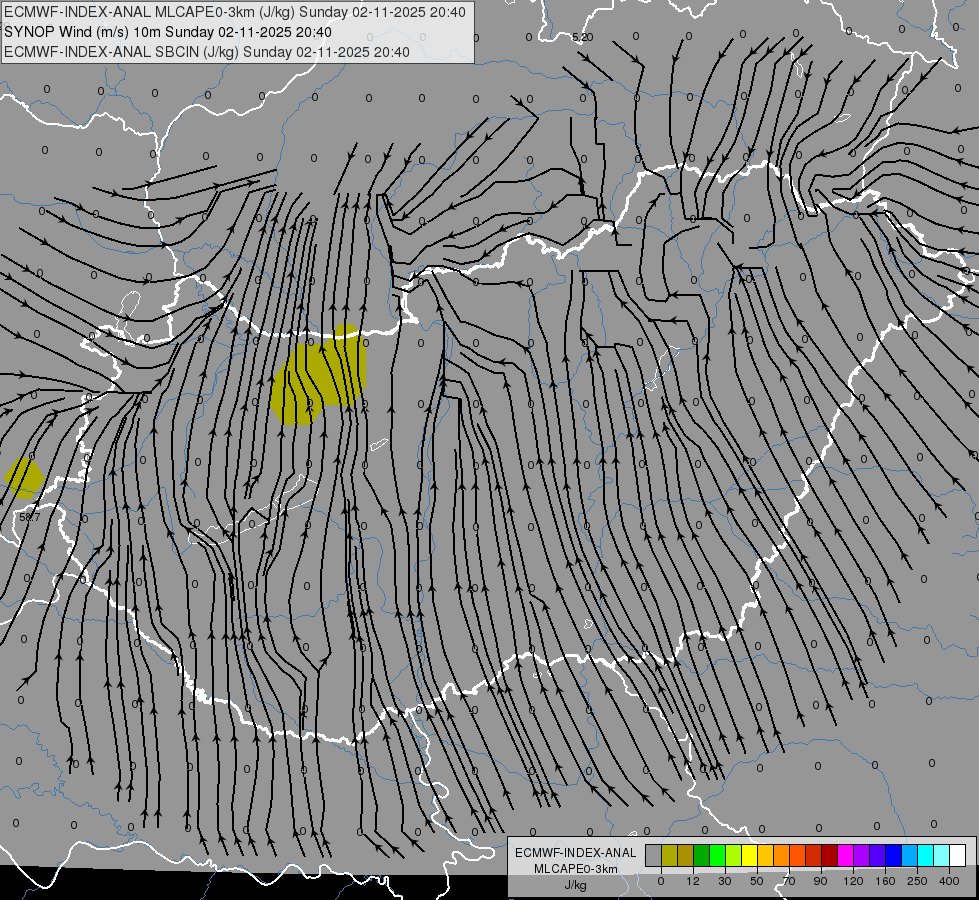The width and height of the screenshot is (979, 900).
Task: Click the deep blue legend swatch
Action: [x=893, y=855]
